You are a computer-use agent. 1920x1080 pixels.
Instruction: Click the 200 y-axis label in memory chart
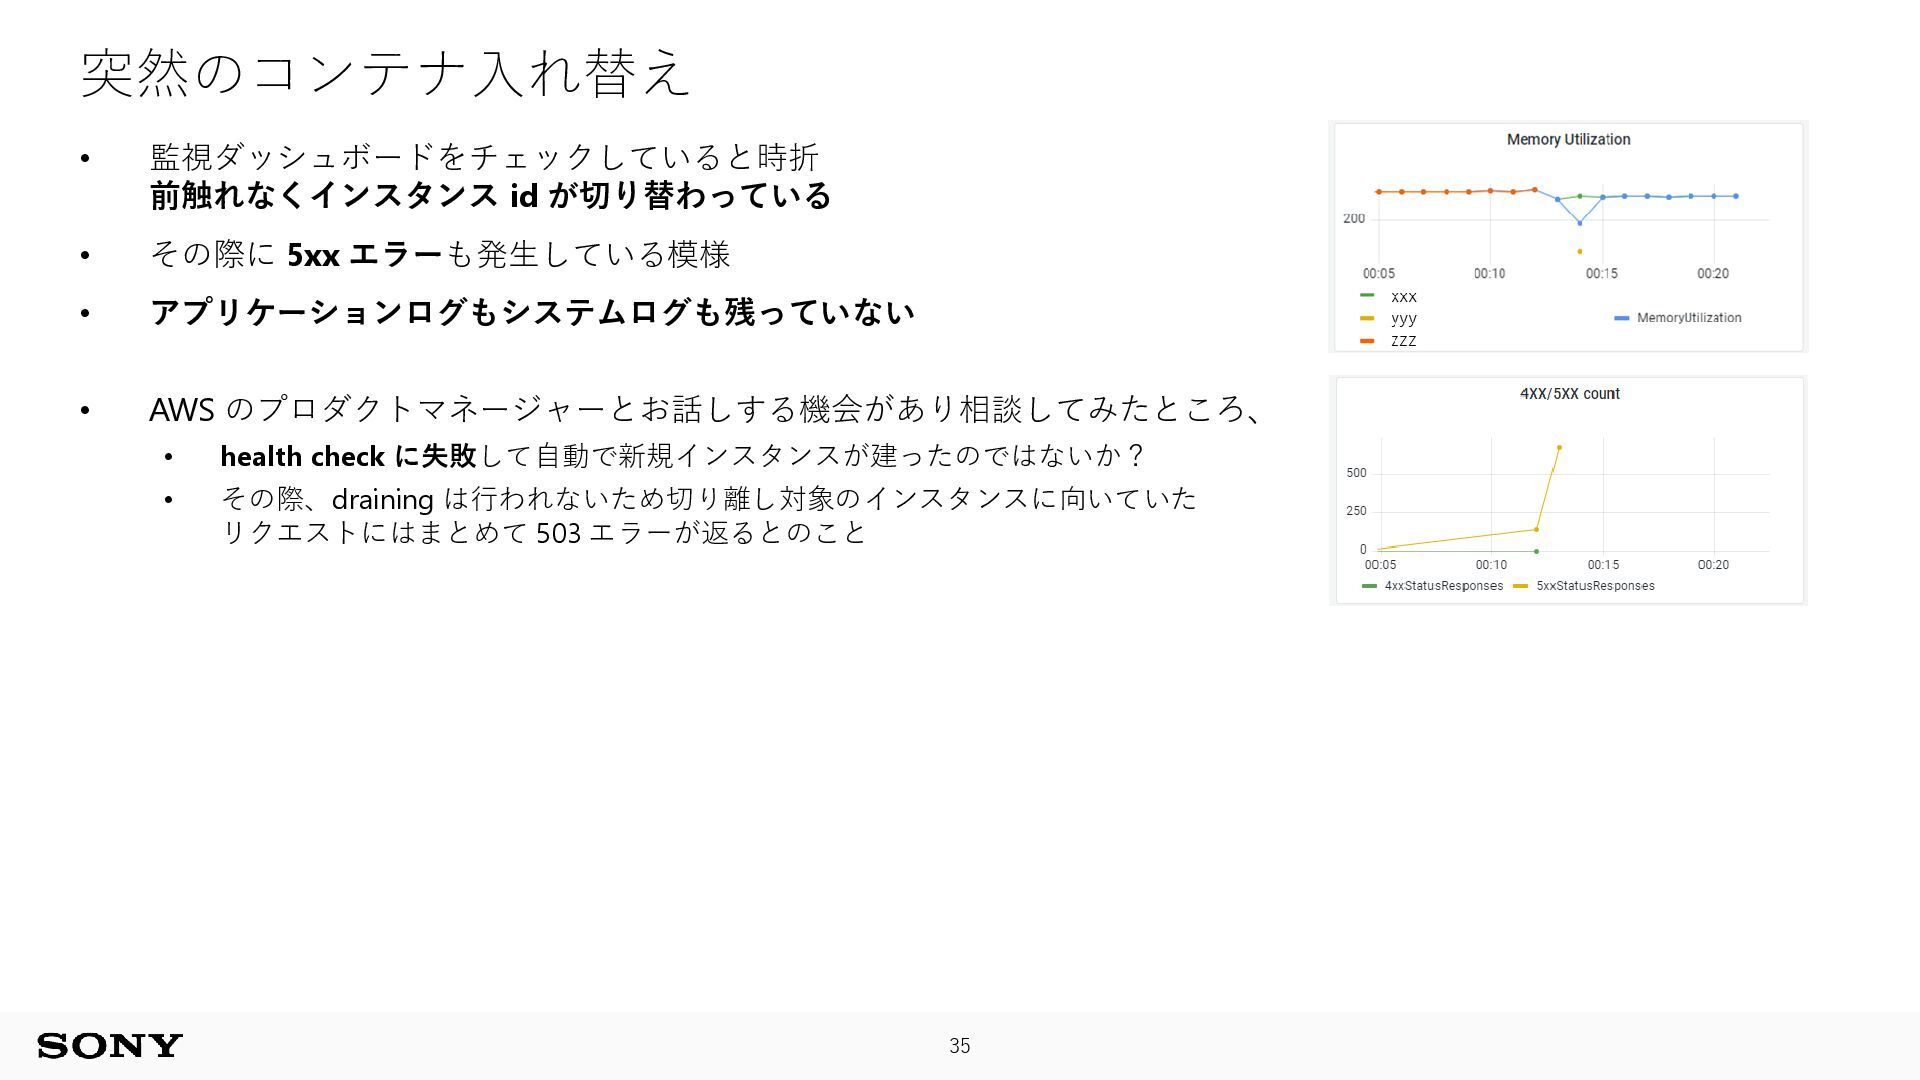[x=1354, y=218]
